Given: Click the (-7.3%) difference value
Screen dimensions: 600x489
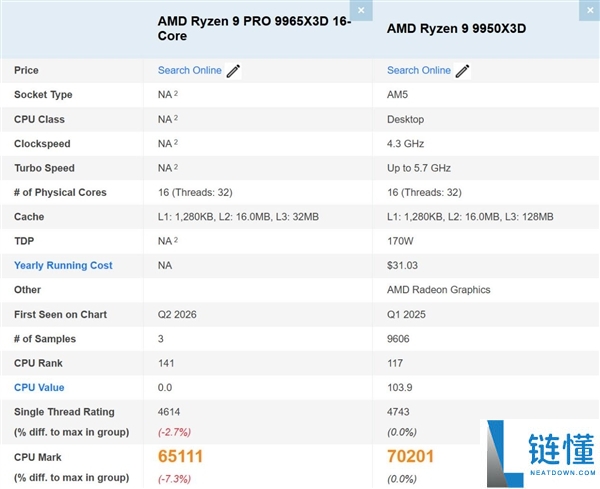Looking at the screenshot, I should 174,479.
